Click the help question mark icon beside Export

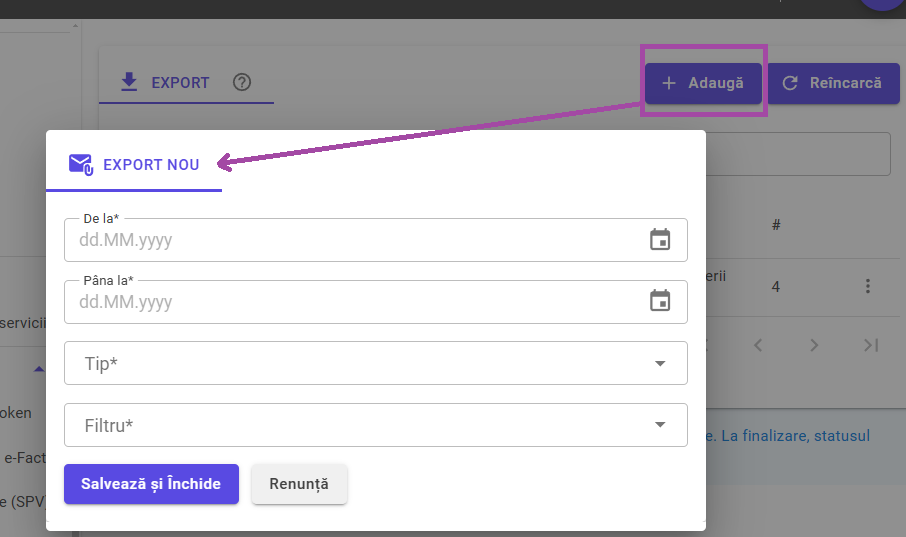pyautogui.click(x=241, y=83)
